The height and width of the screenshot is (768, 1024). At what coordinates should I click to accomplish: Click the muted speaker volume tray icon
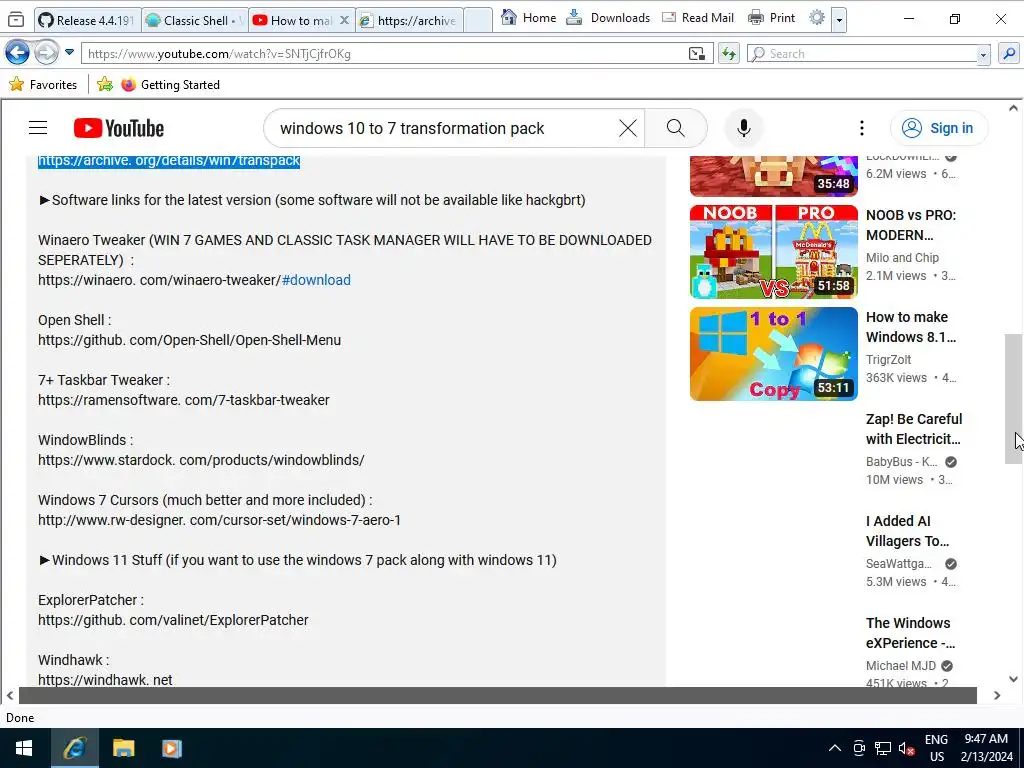[x=906, y=748]
